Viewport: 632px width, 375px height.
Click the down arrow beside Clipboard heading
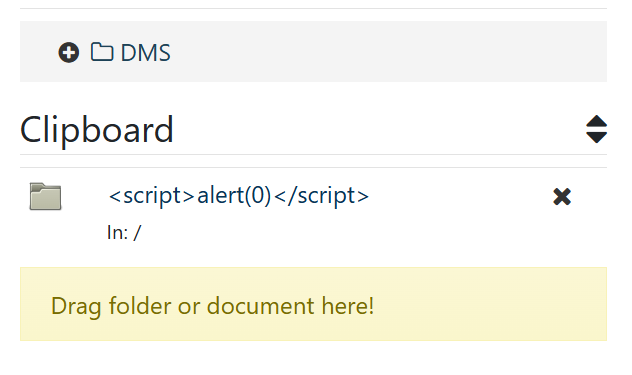[596, 137]
